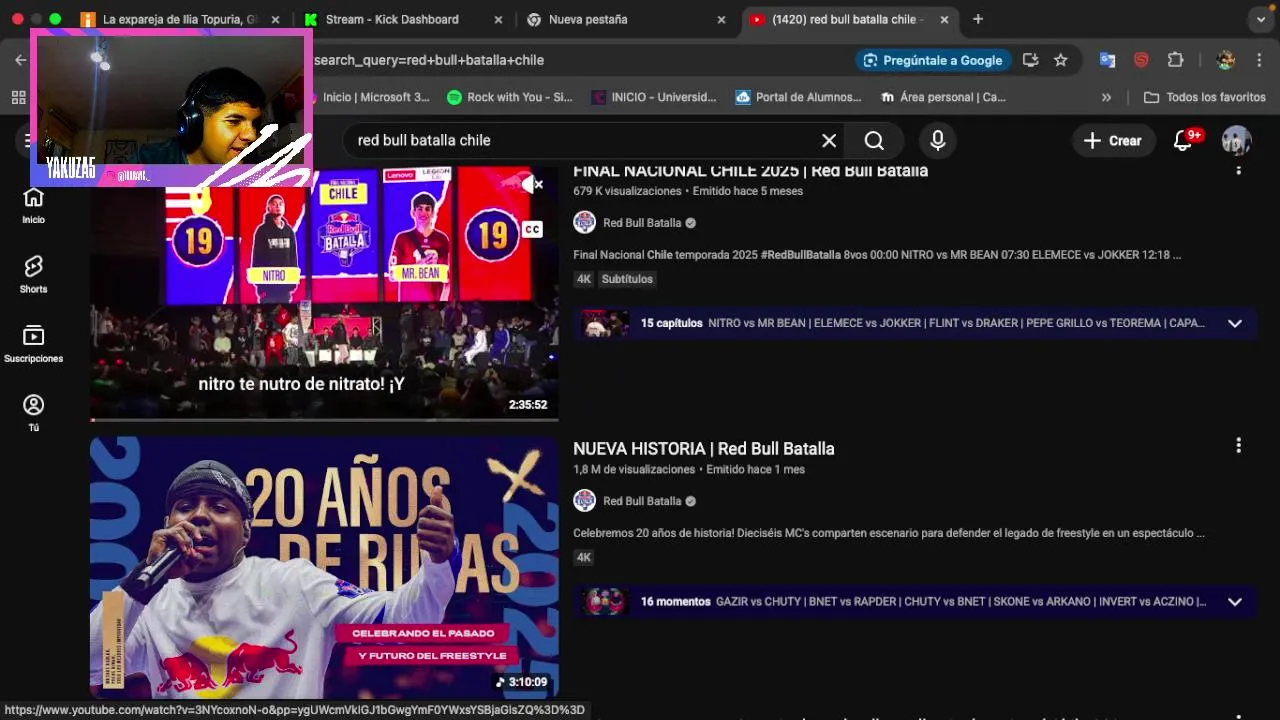Click the 1,8 M de visualizaciones text
The width and height of the screenshot is (1280, 720).
(x=634, y=469)
